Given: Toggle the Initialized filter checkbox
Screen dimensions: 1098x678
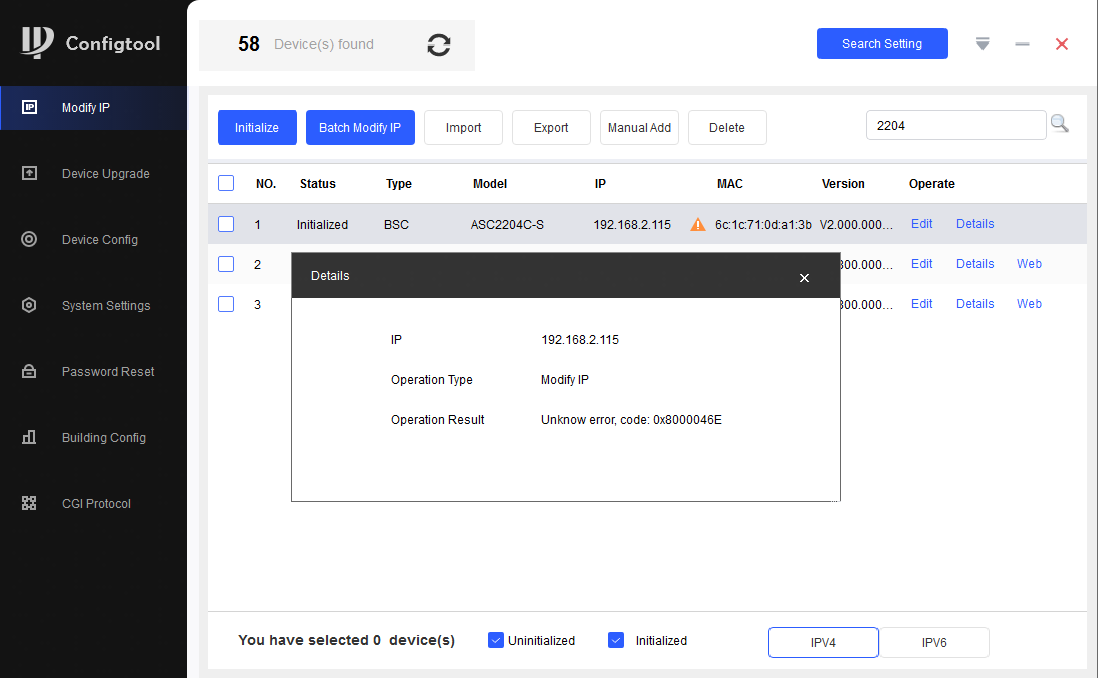Looking at the screenshot, I should [616, 640].
